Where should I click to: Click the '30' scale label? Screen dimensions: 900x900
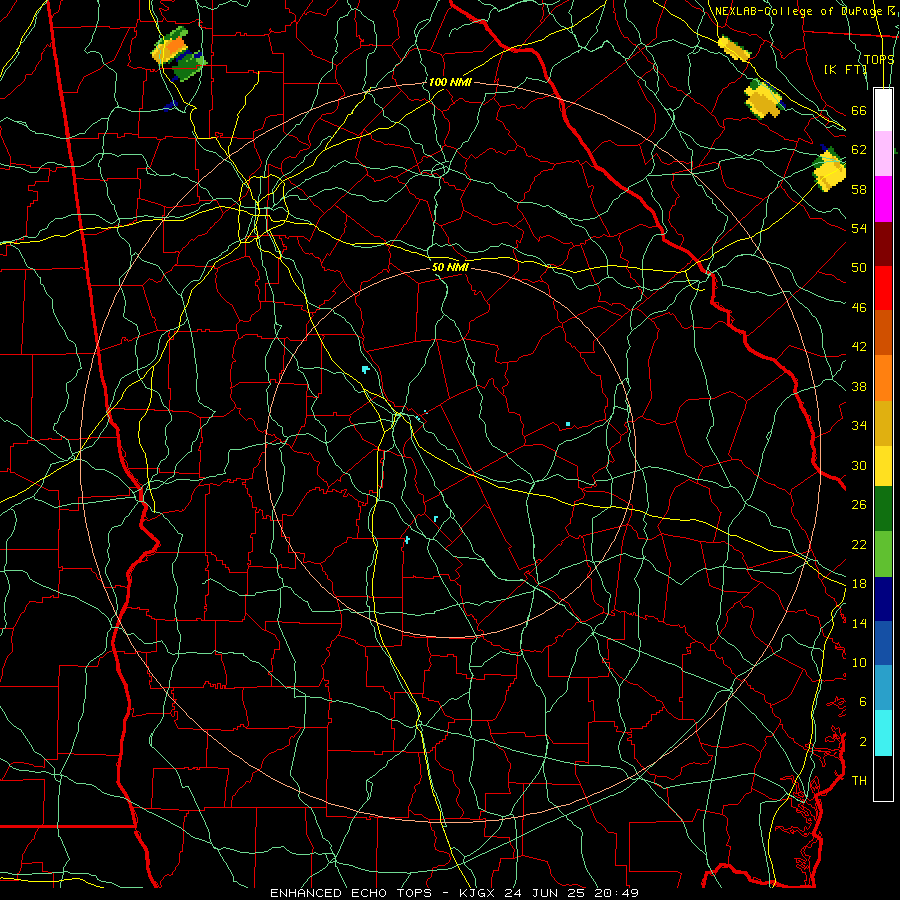pos(859,465)
